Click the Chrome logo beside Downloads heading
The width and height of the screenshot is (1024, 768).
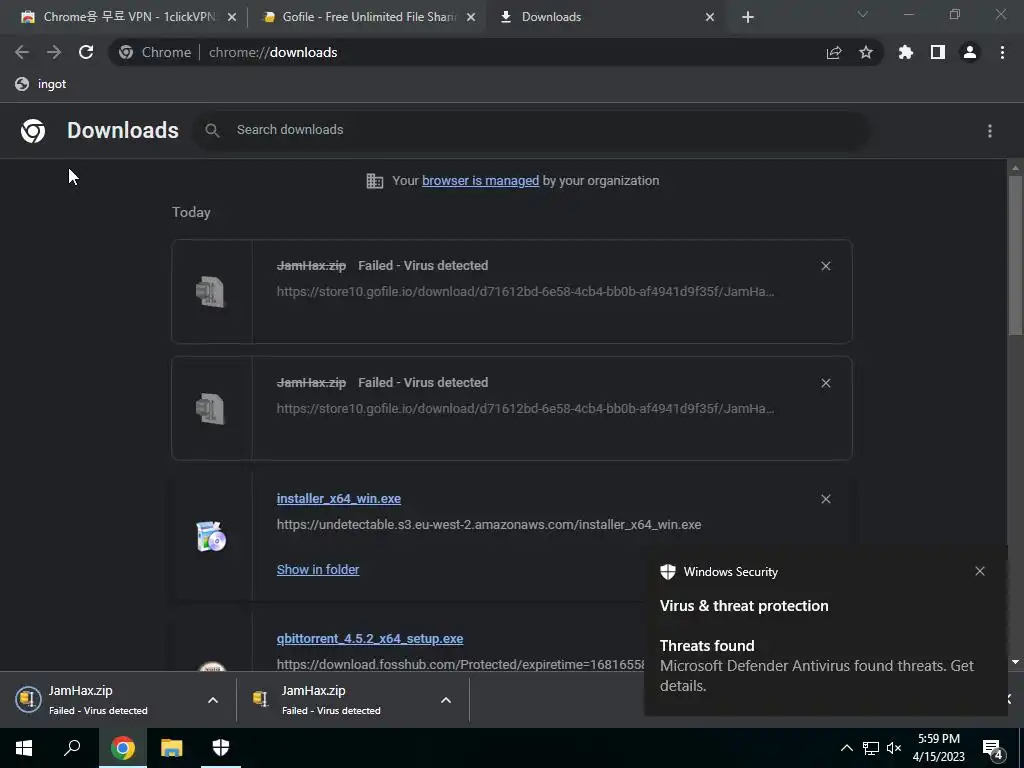click(33, 131)
